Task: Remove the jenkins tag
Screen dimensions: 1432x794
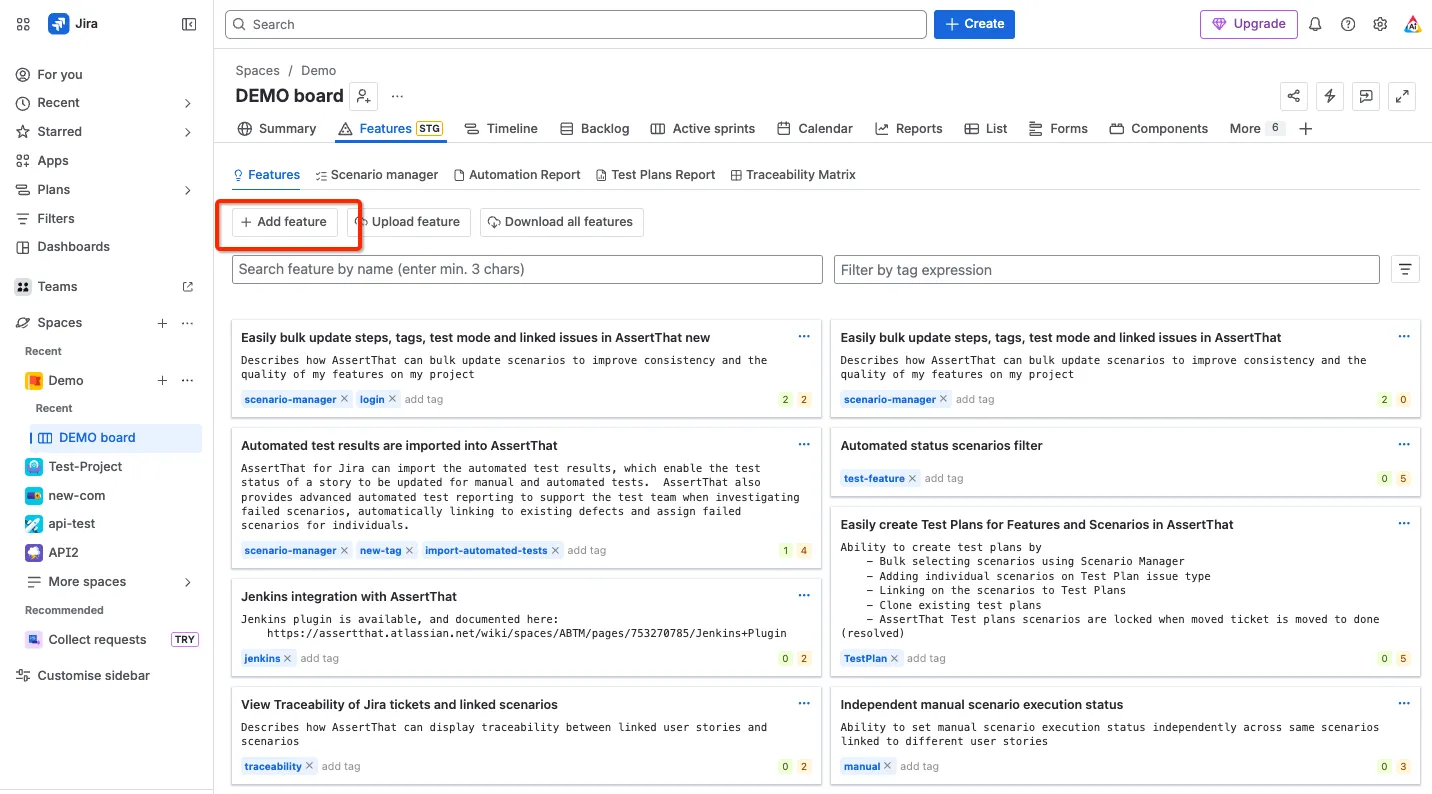Action: tap(288, 658)
